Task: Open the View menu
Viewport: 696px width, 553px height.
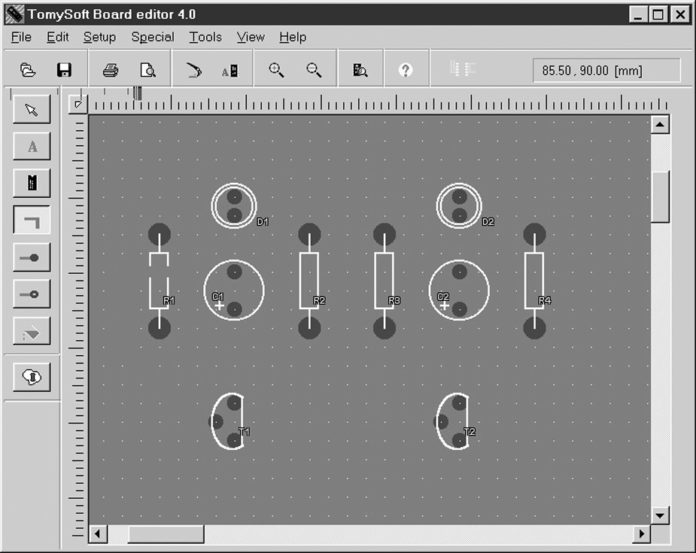Action: (250, 37)
